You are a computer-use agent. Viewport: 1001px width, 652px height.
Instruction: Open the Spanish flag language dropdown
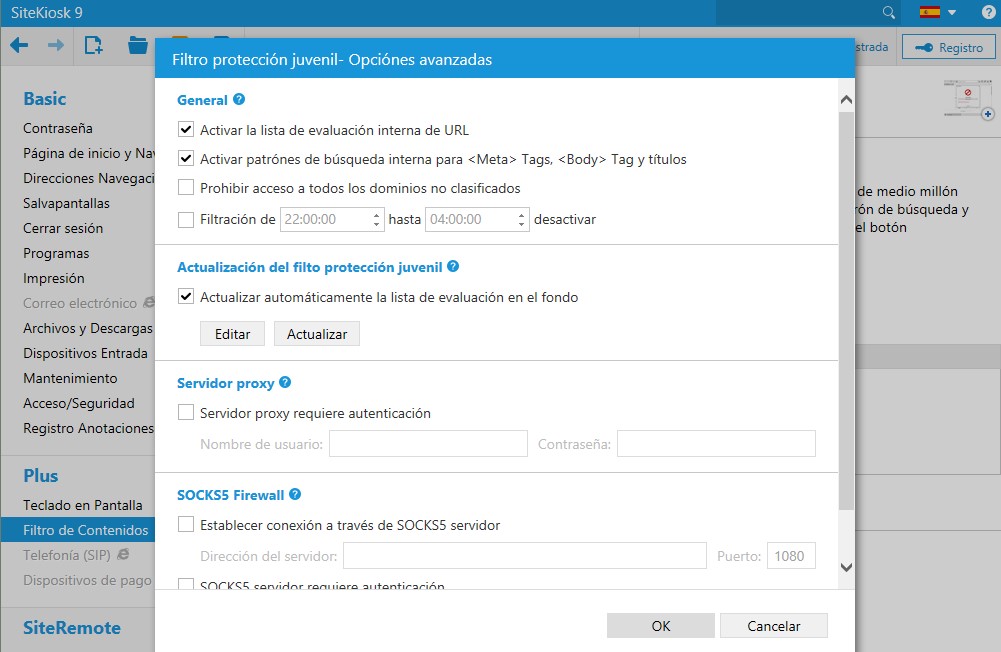(938, 12)
